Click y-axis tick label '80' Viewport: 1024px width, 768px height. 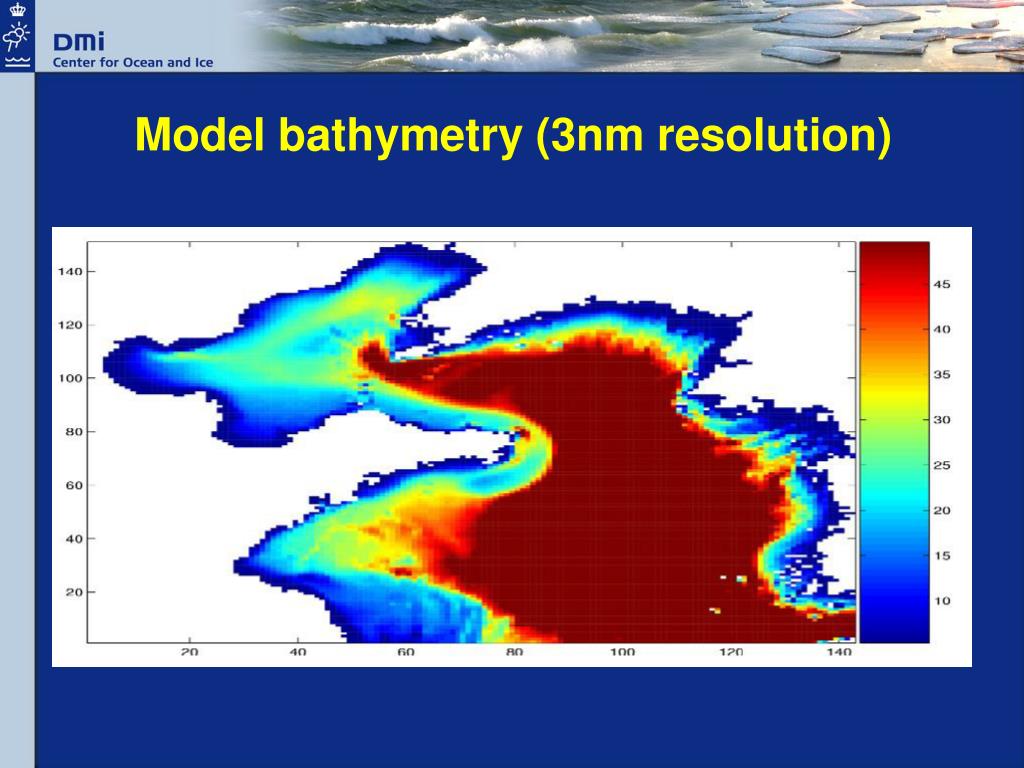pyautogui.click(x=74, y=432)
